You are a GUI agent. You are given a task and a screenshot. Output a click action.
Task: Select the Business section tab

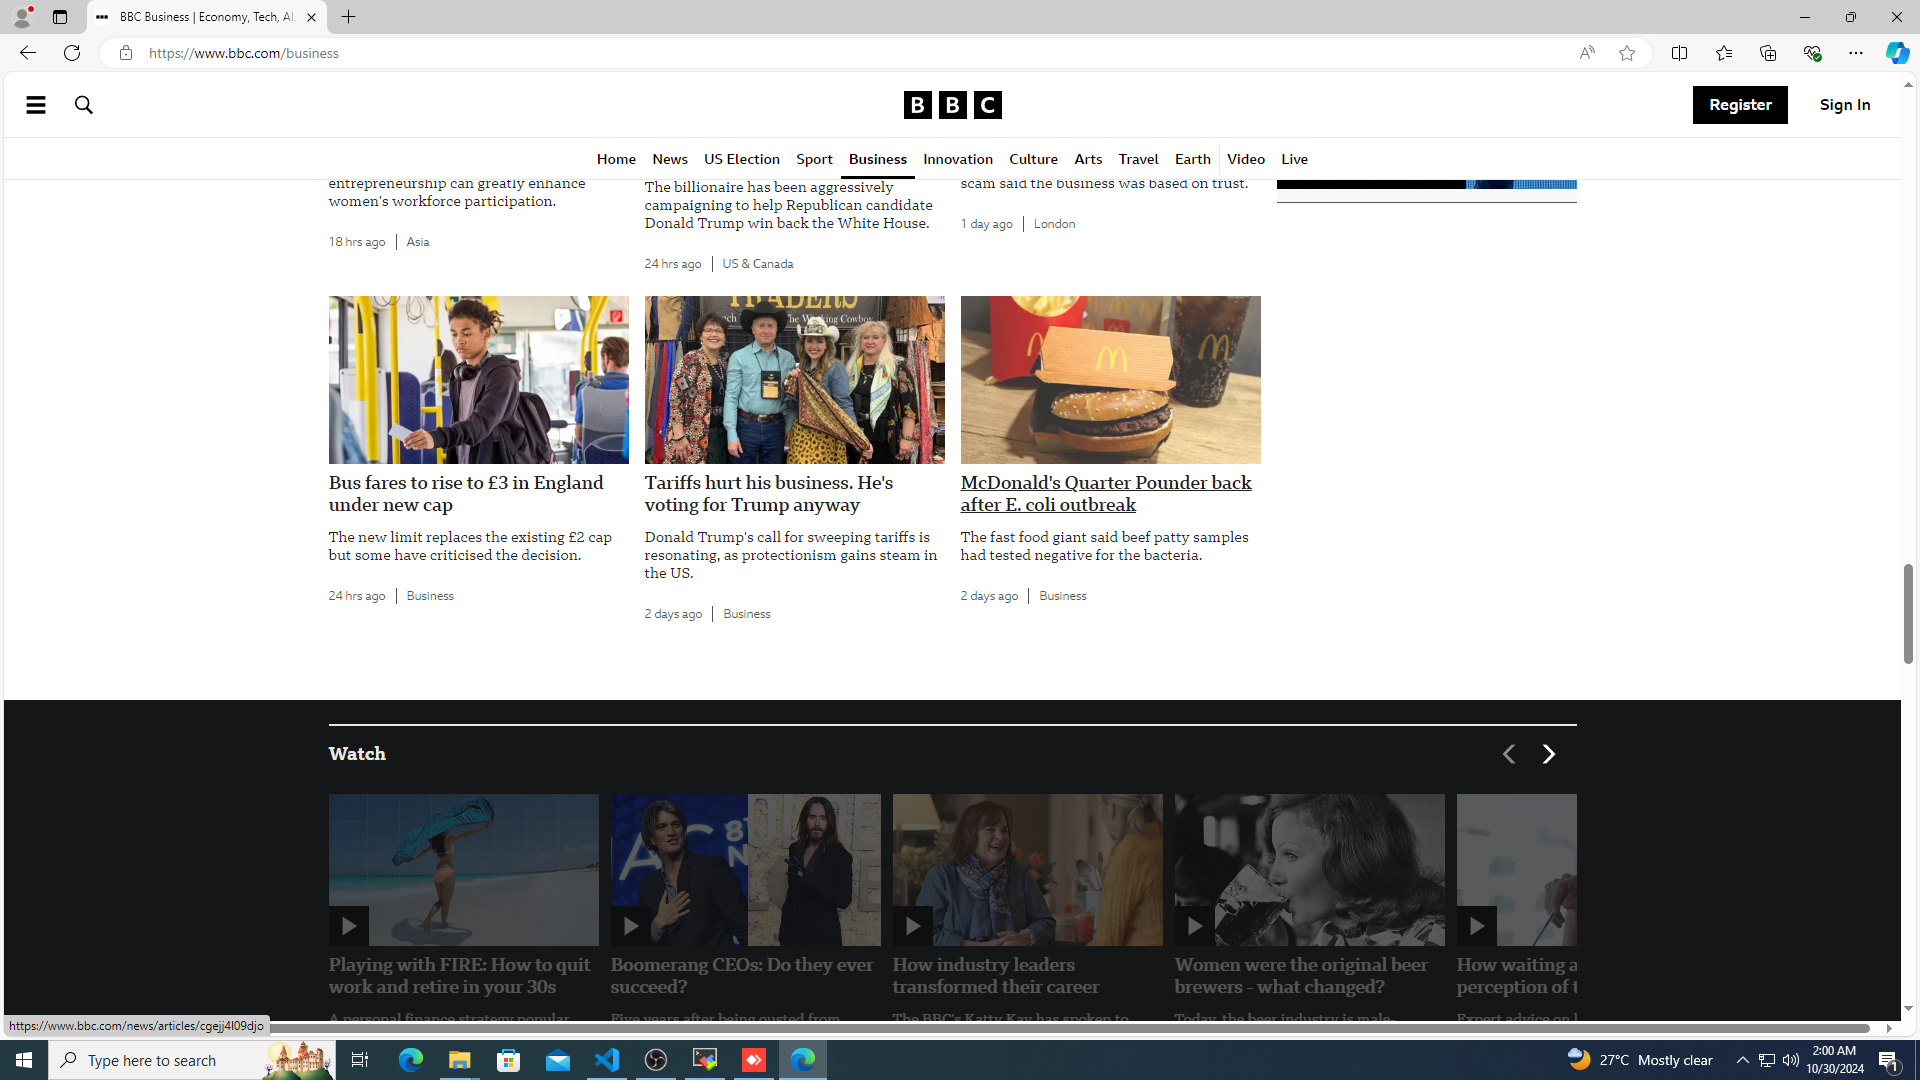878,159
